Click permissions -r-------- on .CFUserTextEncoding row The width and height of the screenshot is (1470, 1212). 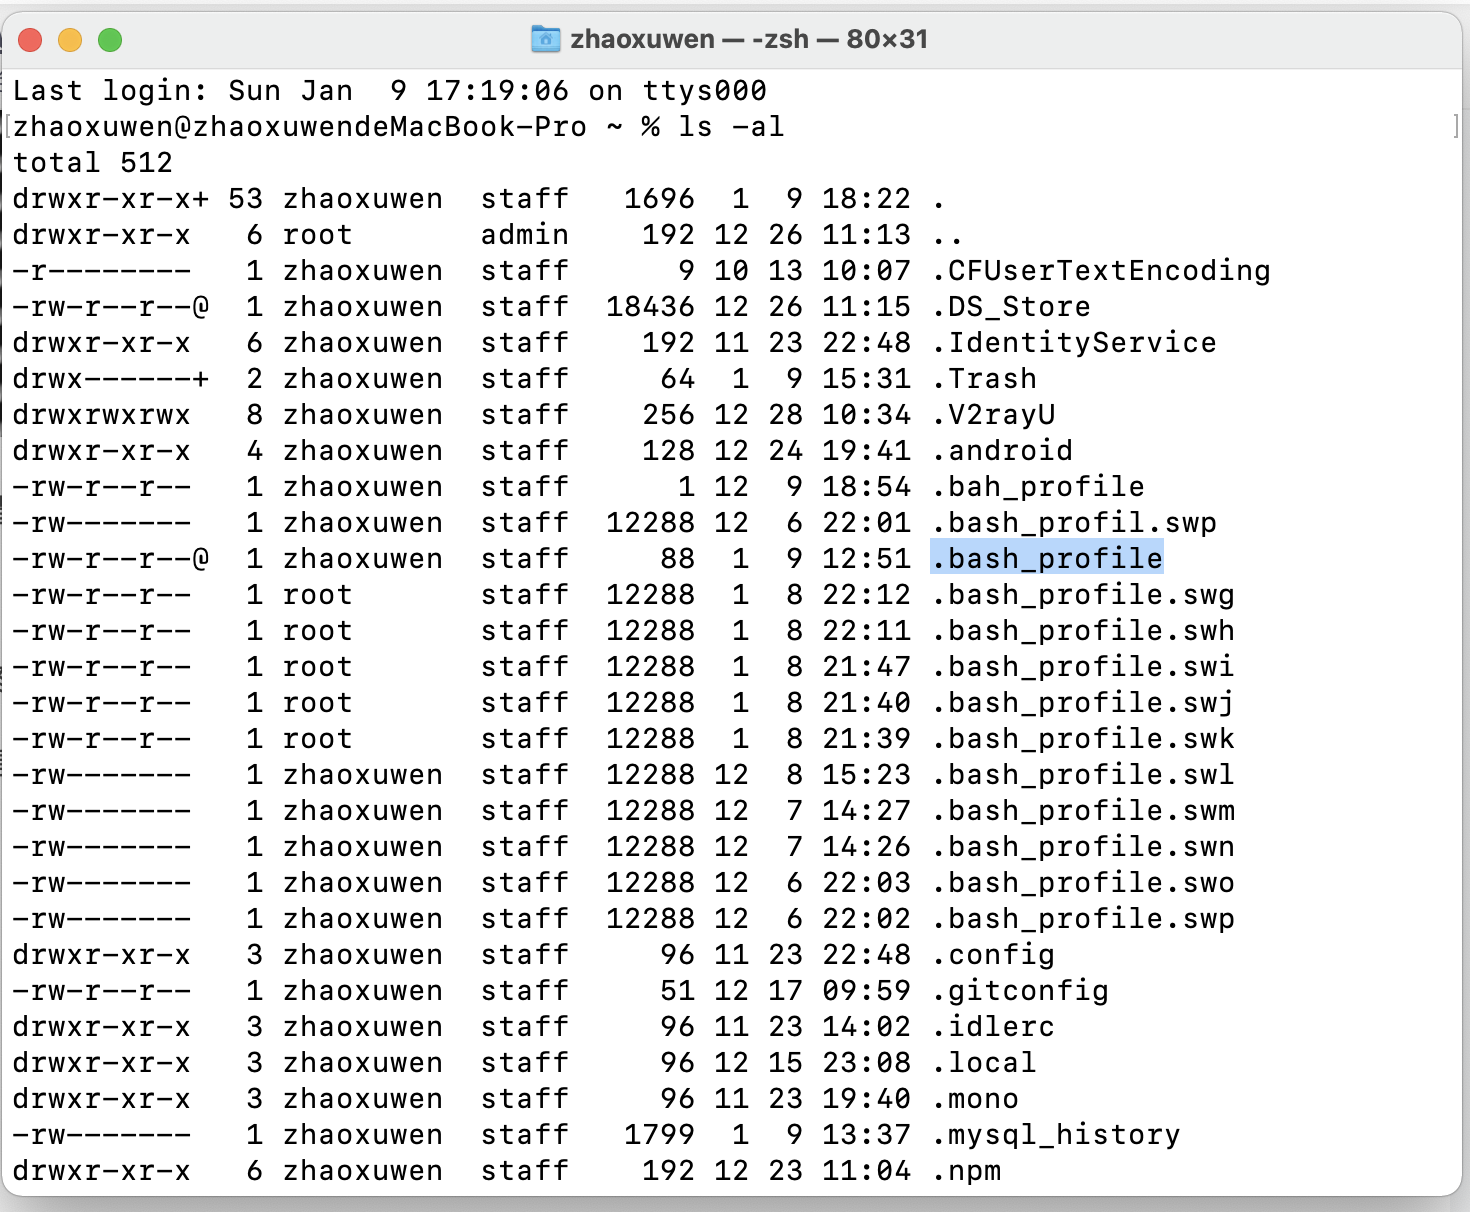pyautogui.click(x=101, y=270)
